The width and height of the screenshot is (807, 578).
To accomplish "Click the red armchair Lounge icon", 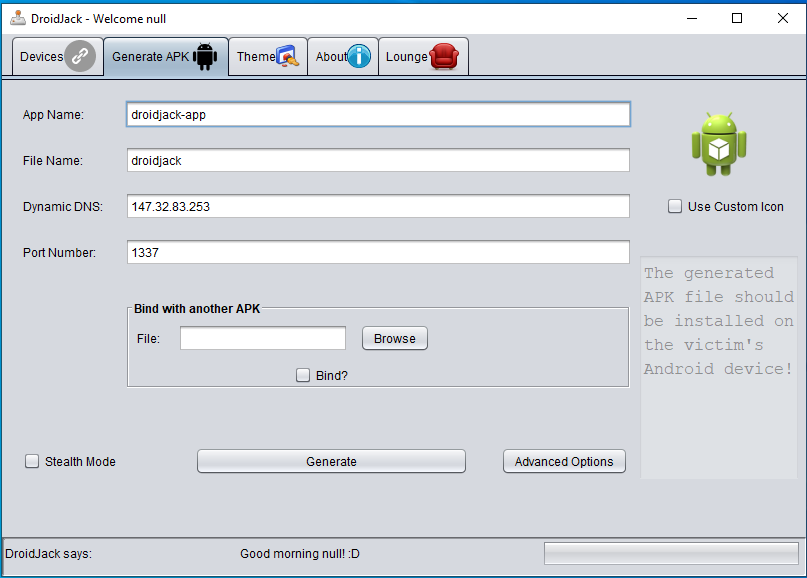I will (444, 56).
